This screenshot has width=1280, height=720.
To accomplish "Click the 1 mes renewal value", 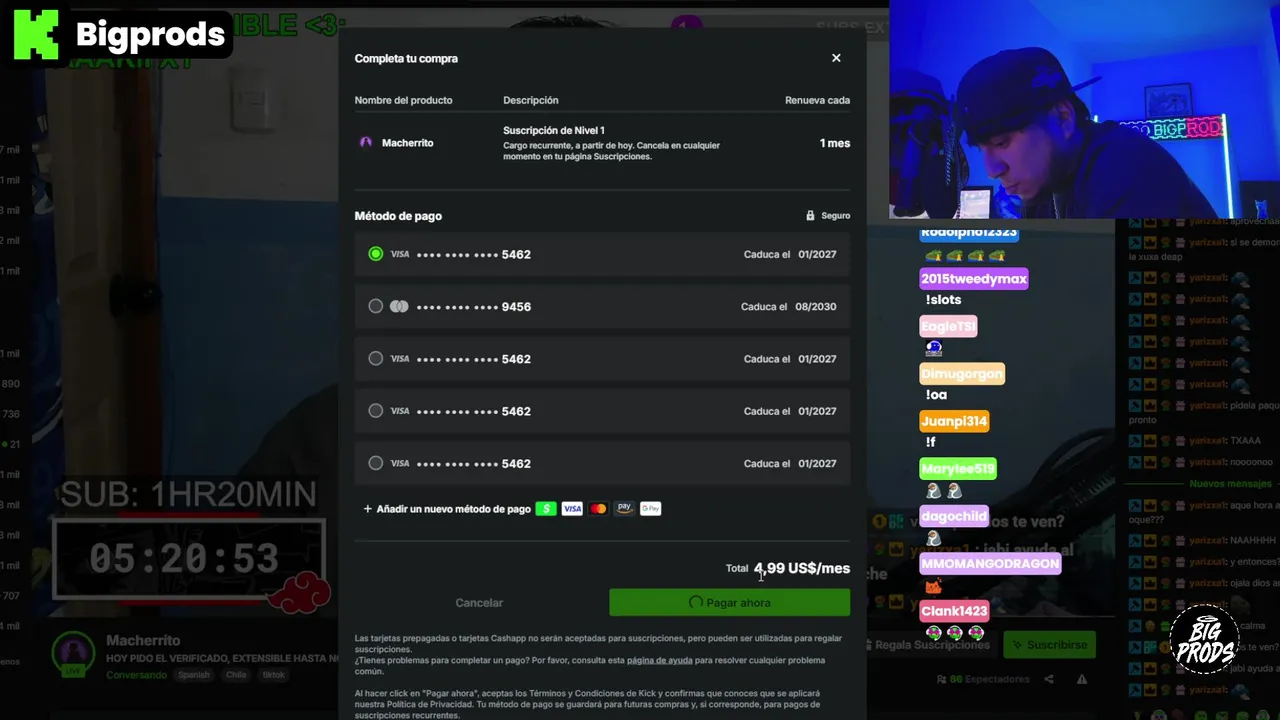I will point(835,143).
